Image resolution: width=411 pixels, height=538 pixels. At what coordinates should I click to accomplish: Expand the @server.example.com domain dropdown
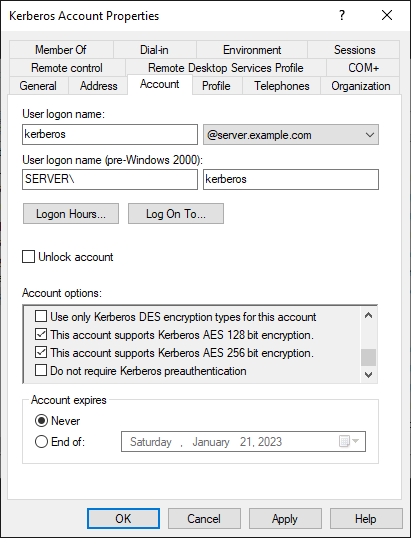pos(291,134)
